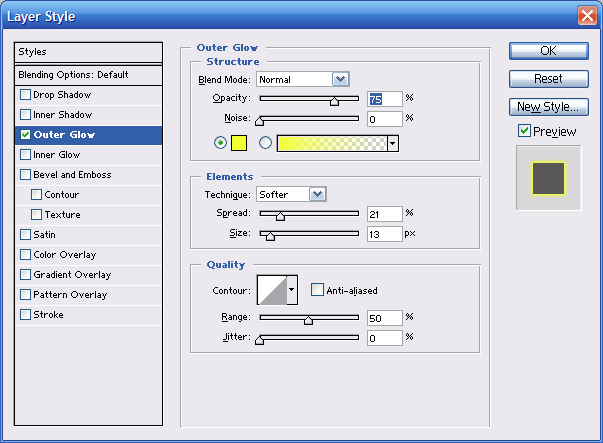Click the Contour curve thumbnail
The width and height of the screenshot is (603, 443).
coord(272,290)
